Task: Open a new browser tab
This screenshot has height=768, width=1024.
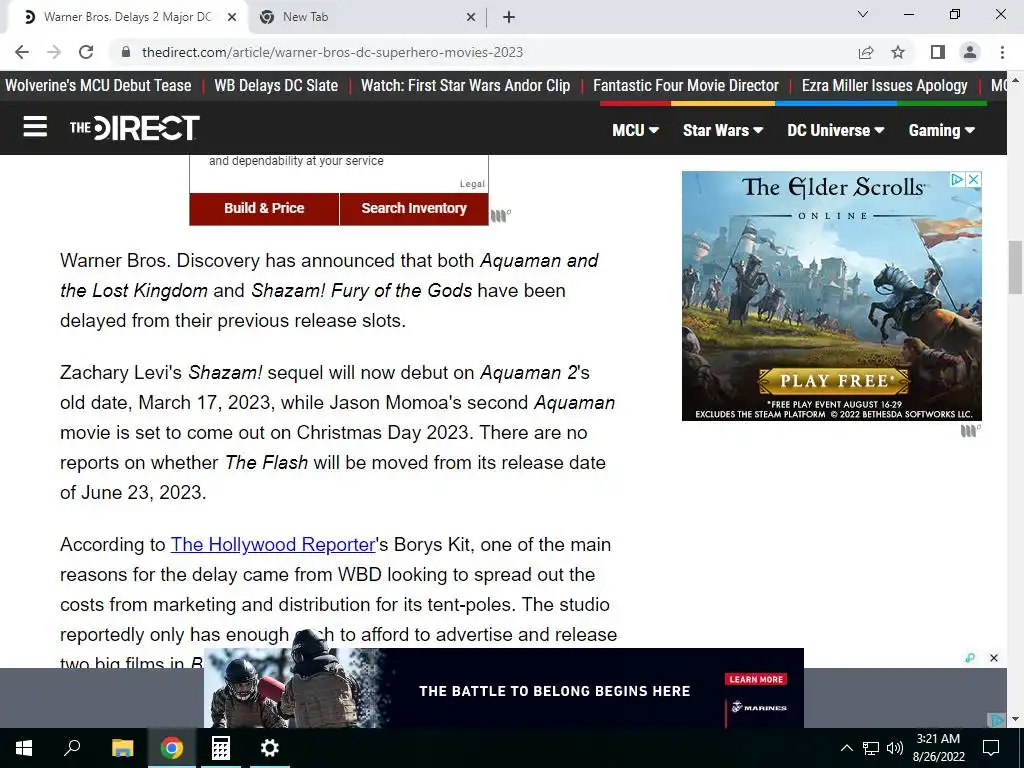Action: [509, 17]
